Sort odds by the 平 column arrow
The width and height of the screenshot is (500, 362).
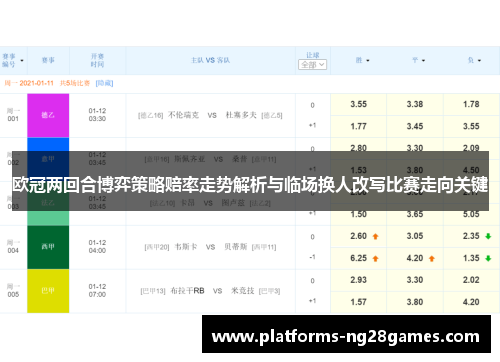pos(423,61)
